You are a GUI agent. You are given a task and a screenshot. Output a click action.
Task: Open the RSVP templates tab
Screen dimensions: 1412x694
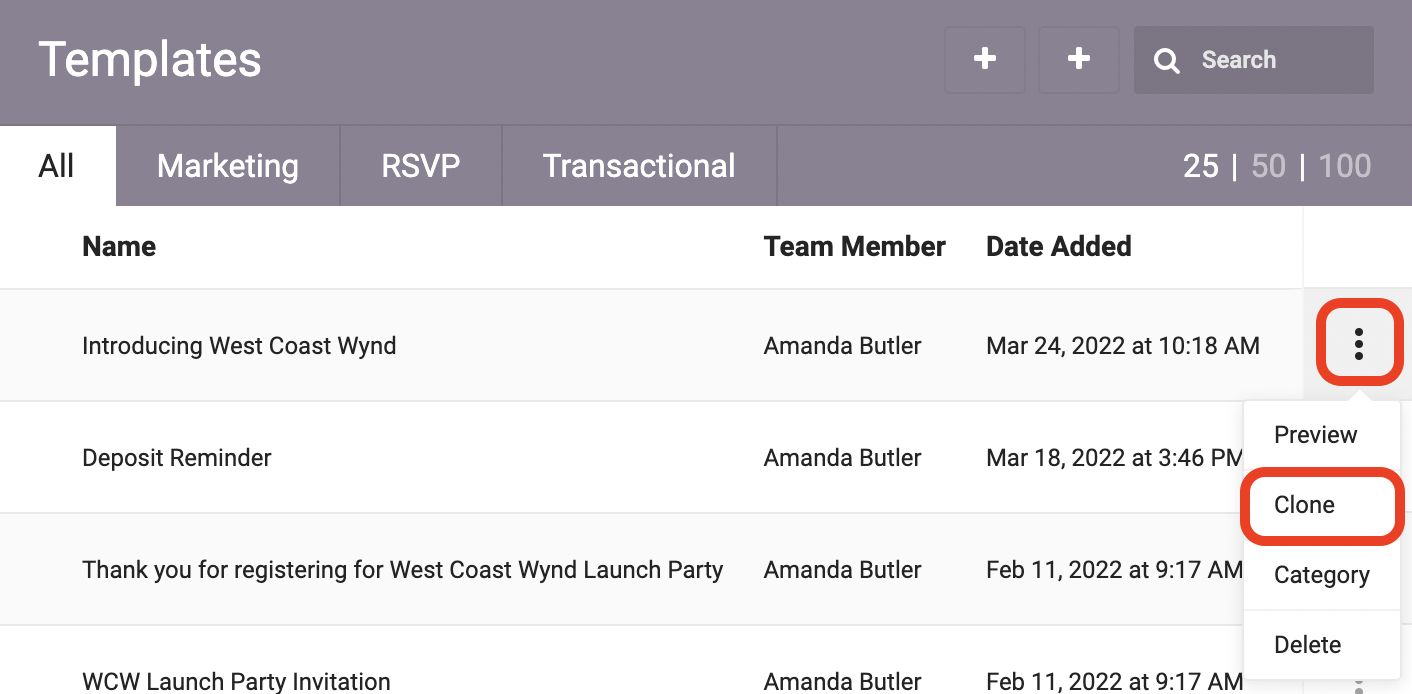pos(421,165)
